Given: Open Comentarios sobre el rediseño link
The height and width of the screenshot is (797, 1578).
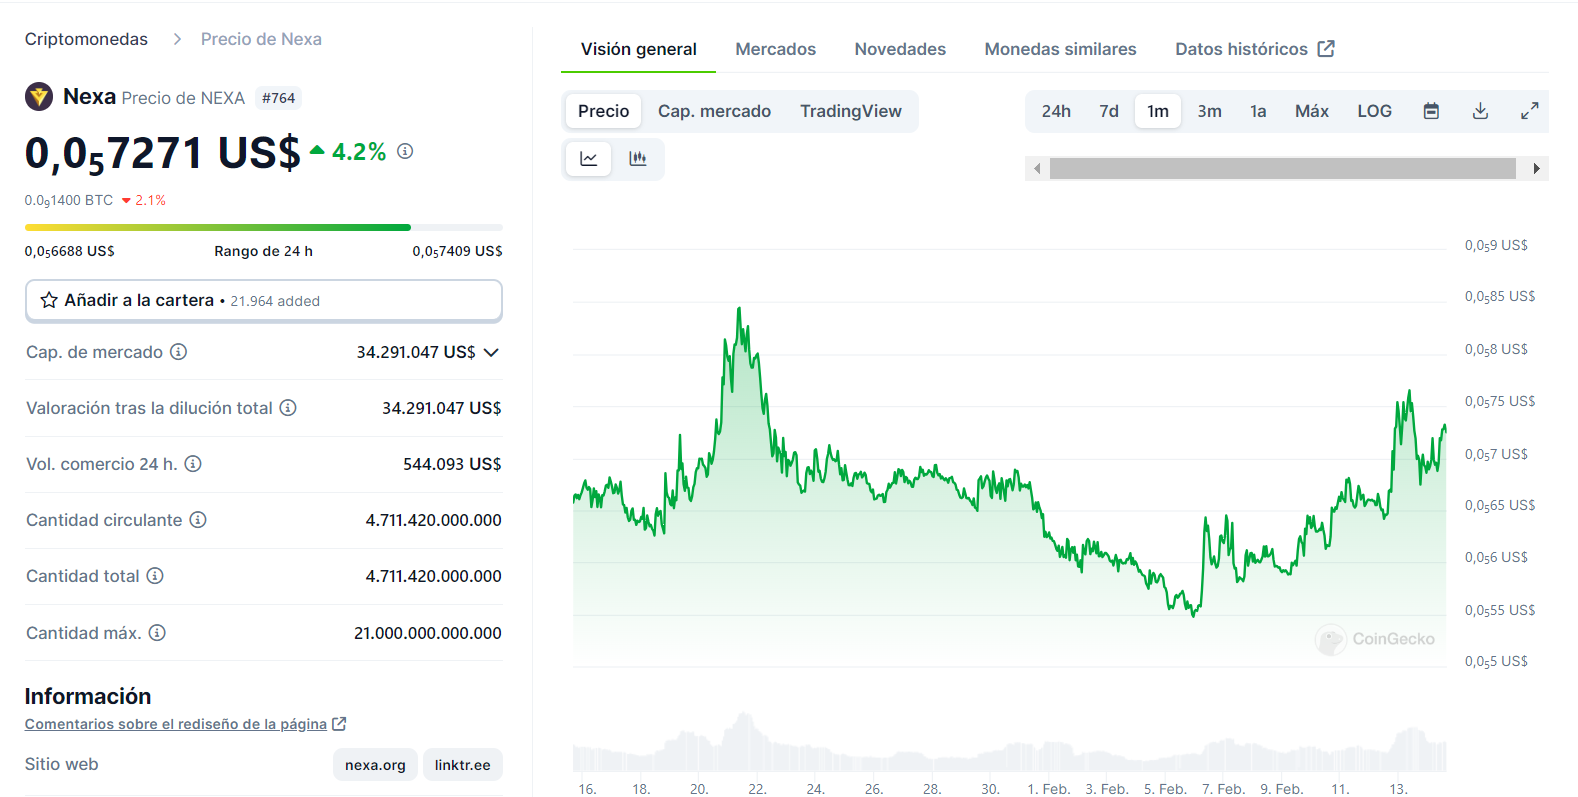Looking at the screenshot, I should [176, 724].
